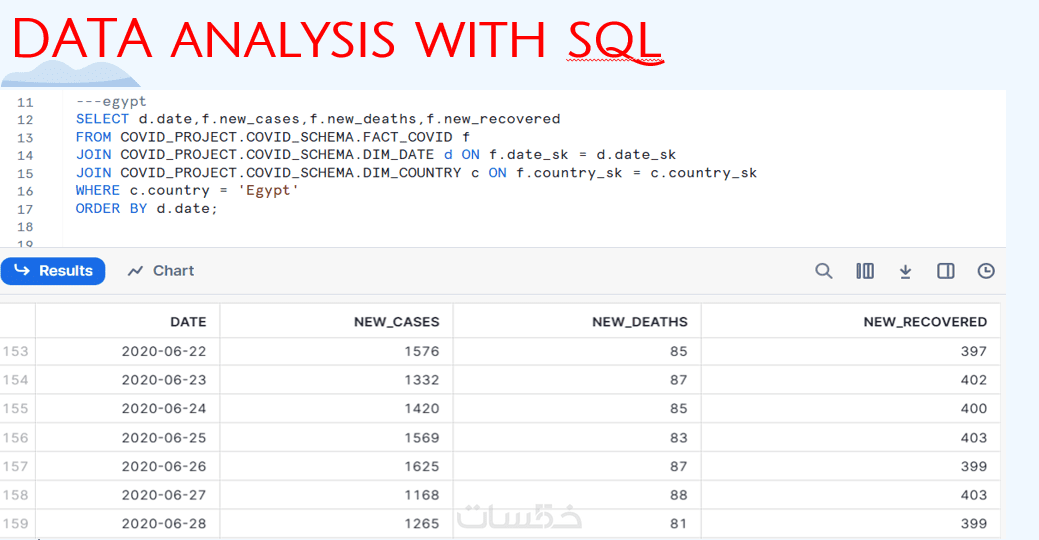Select the new cases value 1576
The height and width of the screenshot is (540, 1039).
pos(422,351)
